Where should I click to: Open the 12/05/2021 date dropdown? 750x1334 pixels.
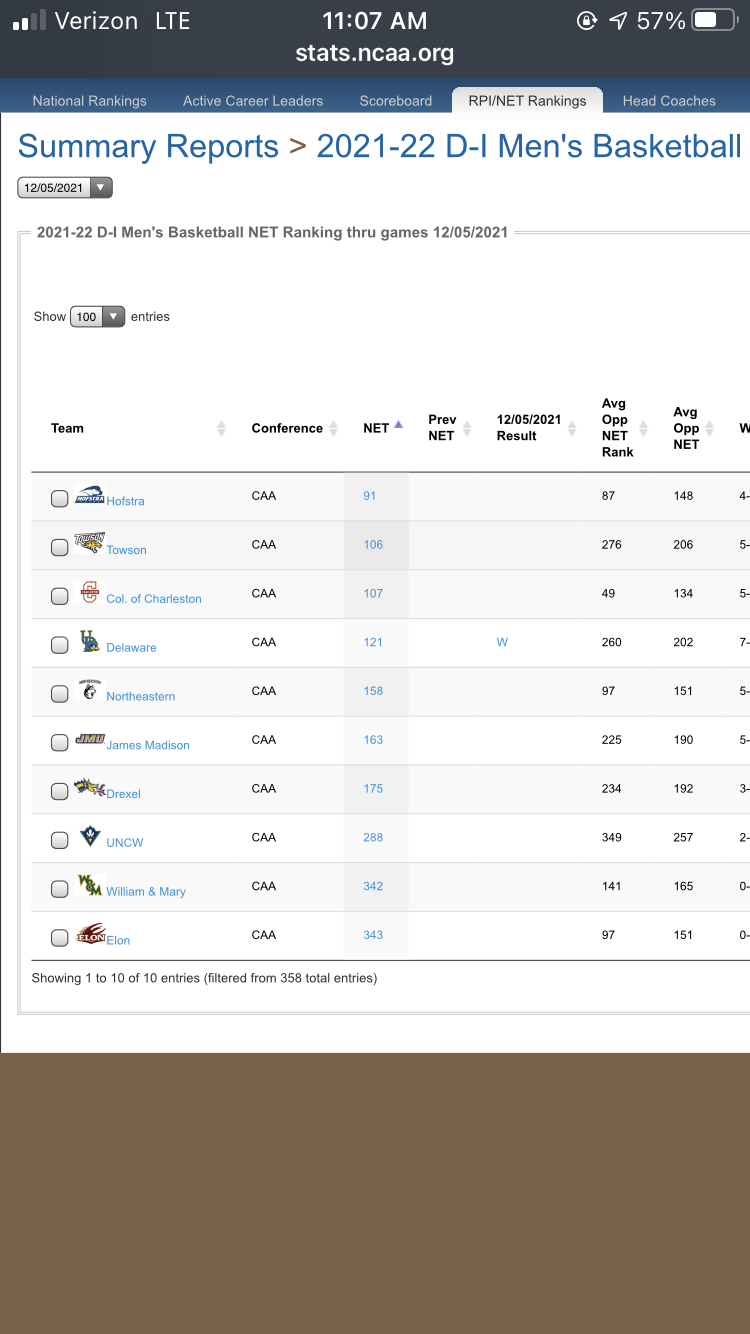click(x=65, y=187)
